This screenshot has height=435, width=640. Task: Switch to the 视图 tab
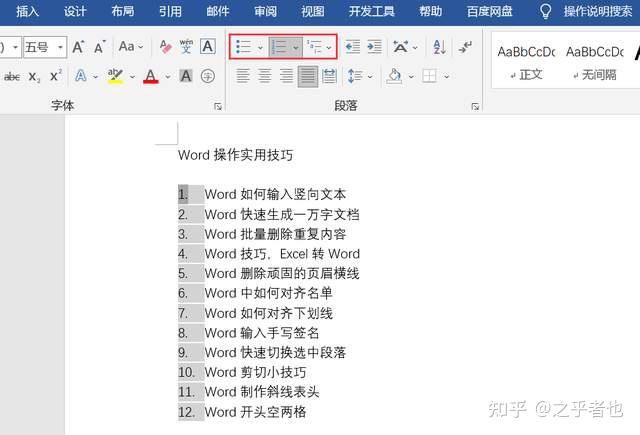[313, 11]
